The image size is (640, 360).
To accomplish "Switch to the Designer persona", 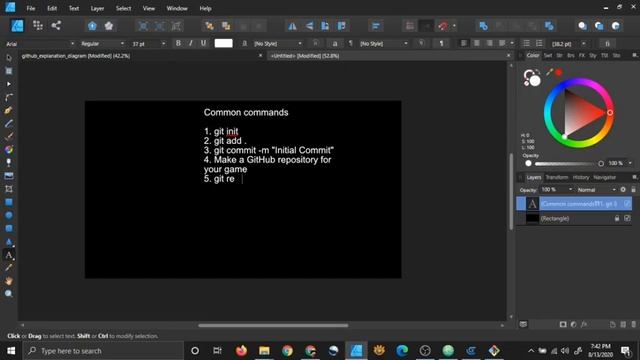I will (17, 26).
